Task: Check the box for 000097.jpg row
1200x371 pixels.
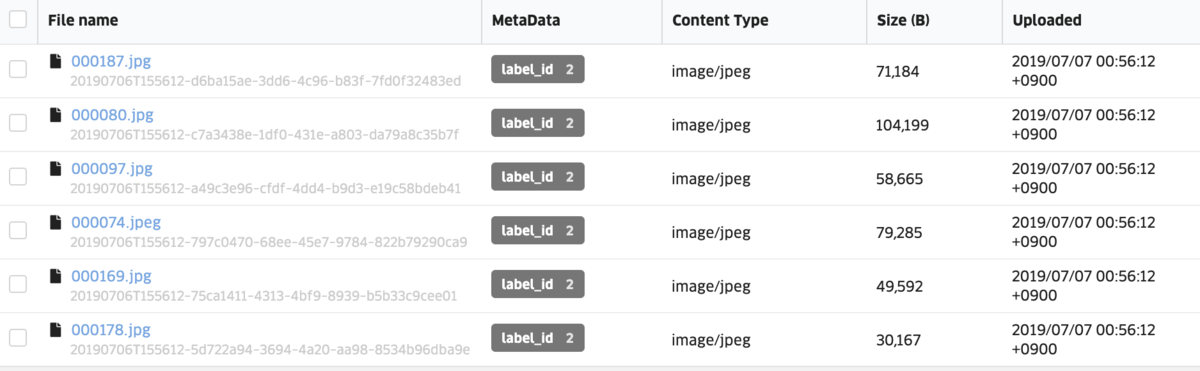Action: point(18,177)
